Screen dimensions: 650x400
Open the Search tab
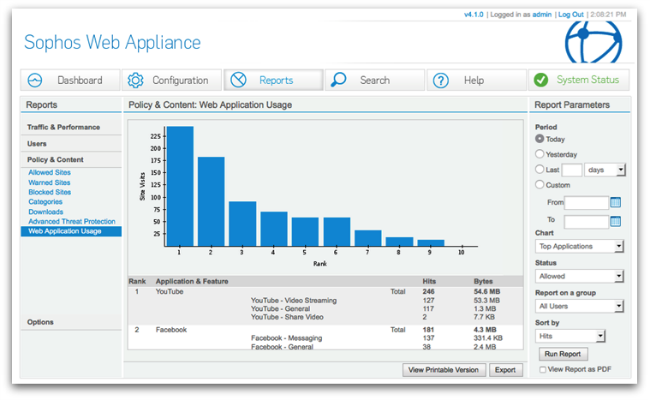375,80
